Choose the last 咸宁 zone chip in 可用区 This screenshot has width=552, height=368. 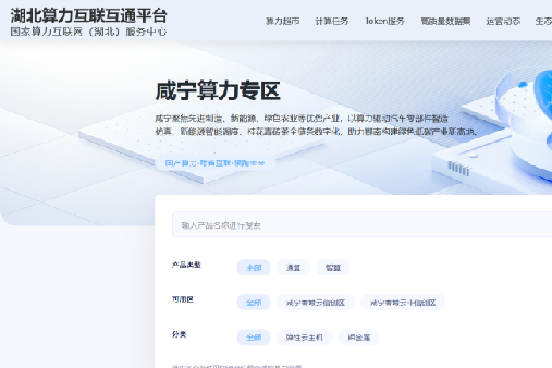point(403,302)
